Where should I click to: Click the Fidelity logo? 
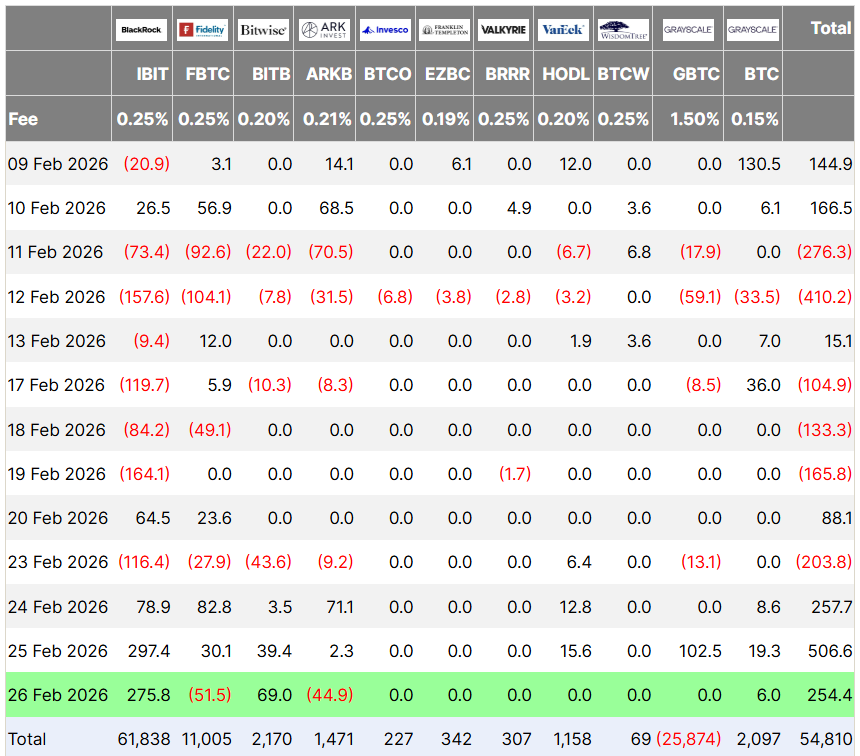tap(202, 30)
